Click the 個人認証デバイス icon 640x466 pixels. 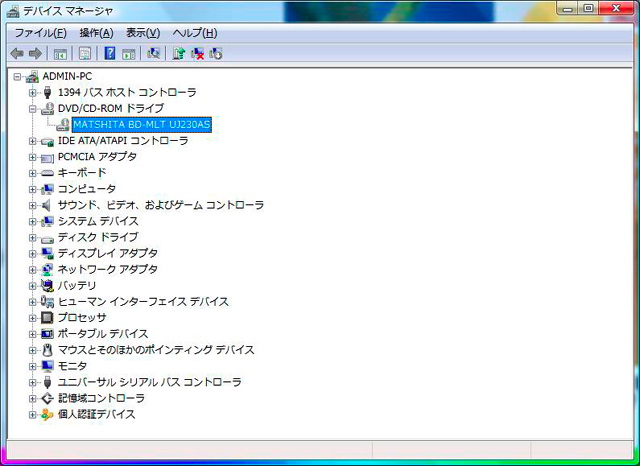pos(47,415)
